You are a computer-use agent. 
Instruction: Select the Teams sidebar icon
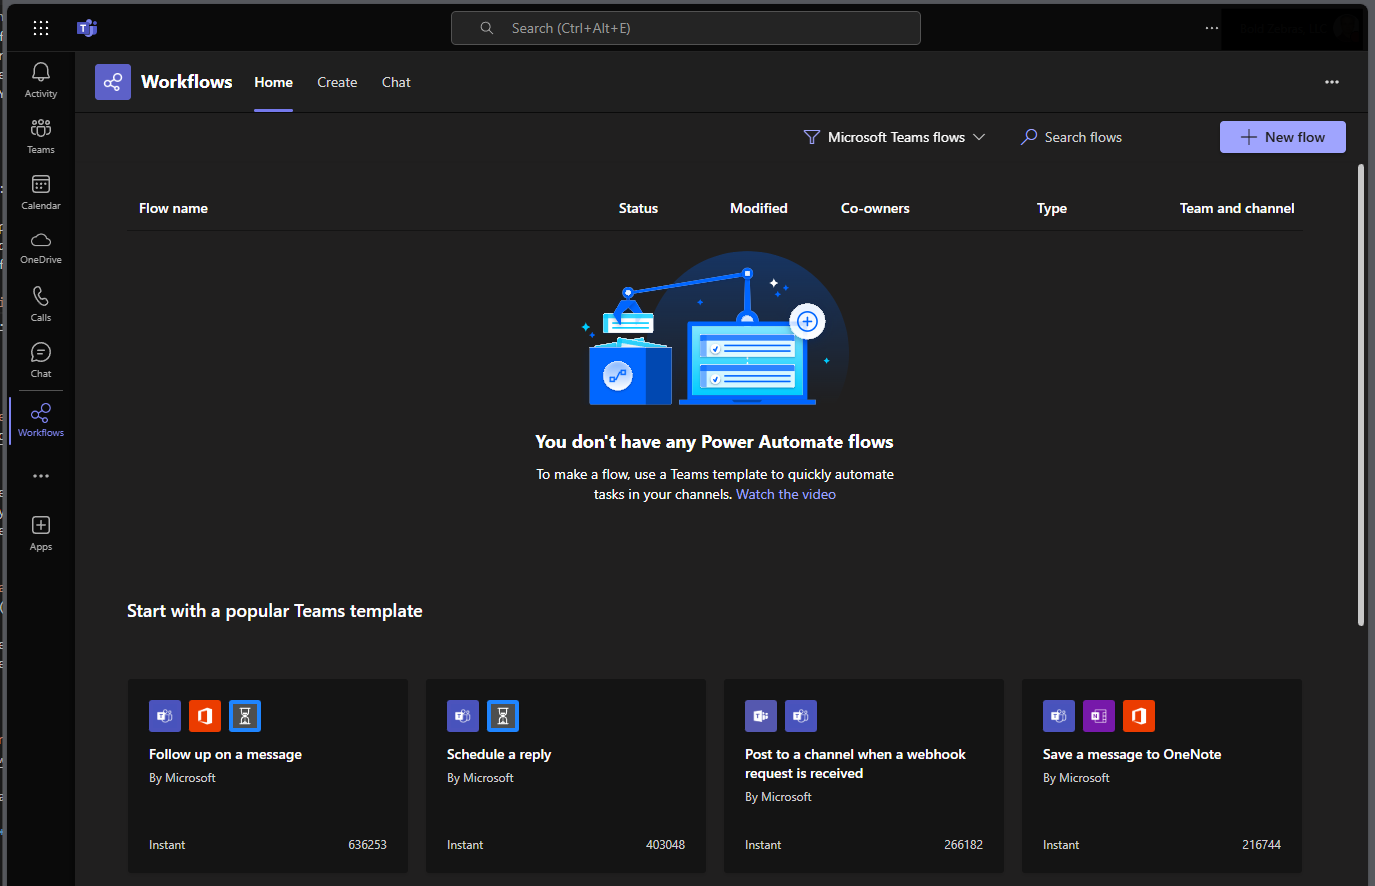point(40,135)
